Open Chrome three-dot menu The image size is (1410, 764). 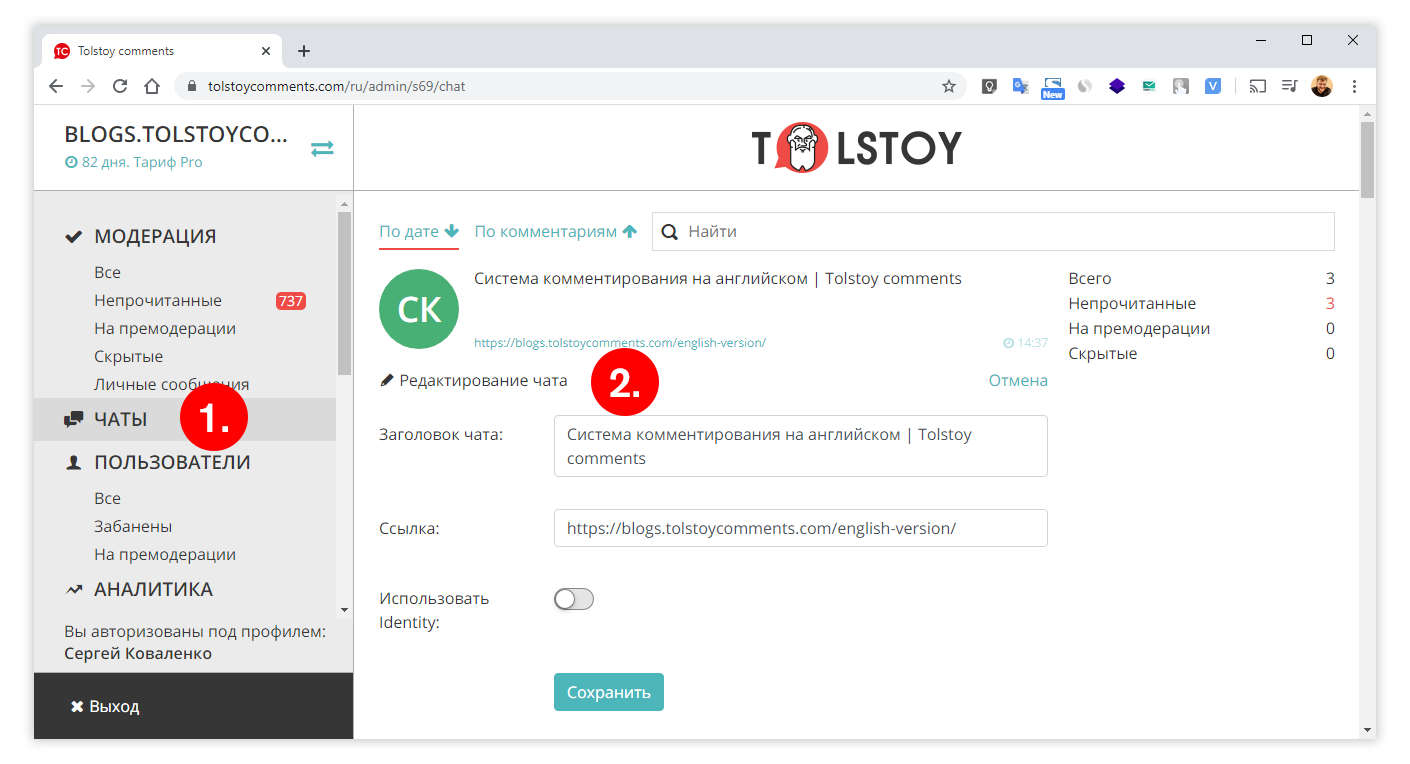point(1354,86)
